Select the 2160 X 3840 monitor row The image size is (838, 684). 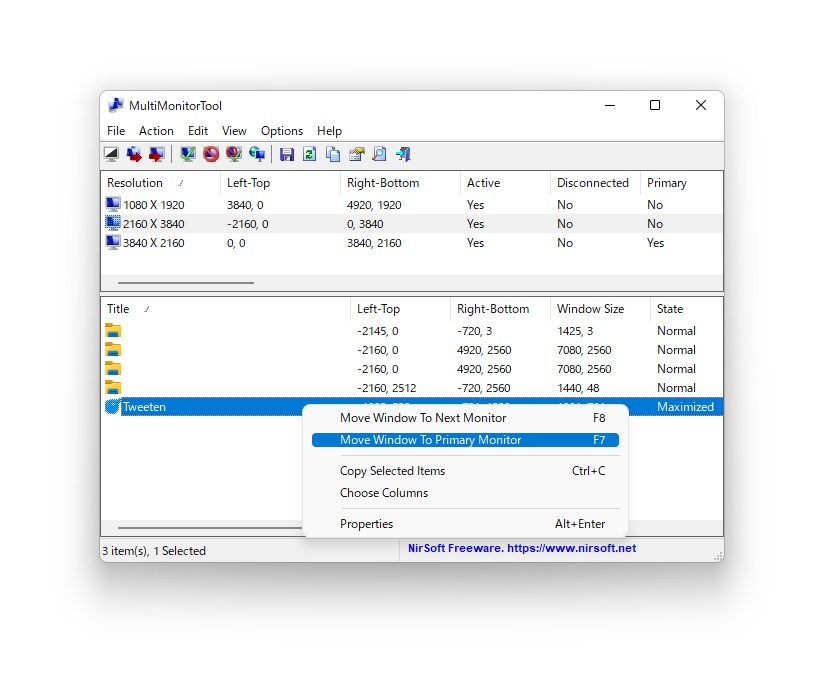coord(412,224)
